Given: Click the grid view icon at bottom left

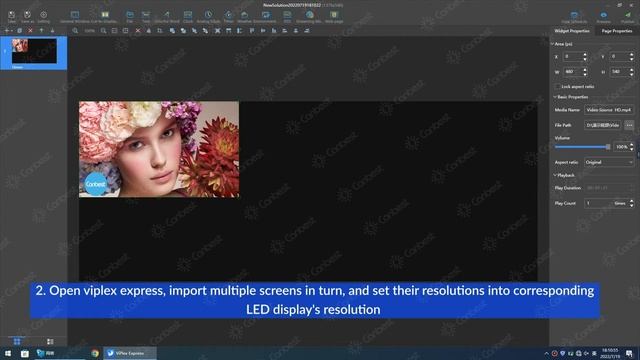Looking at the screenshot, I should coord(17,341).
